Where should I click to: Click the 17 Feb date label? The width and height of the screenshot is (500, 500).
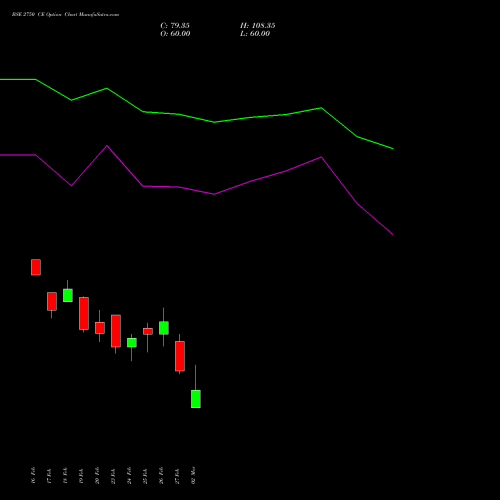coord(49,475)
